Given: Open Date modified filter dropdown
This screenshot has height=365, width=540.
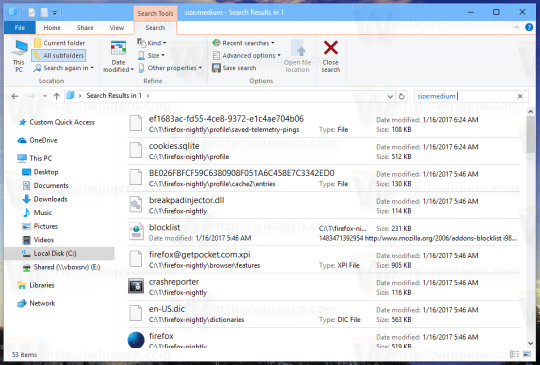Looking at the screenshot, I should pyautogui.click(x=118, y=56).
